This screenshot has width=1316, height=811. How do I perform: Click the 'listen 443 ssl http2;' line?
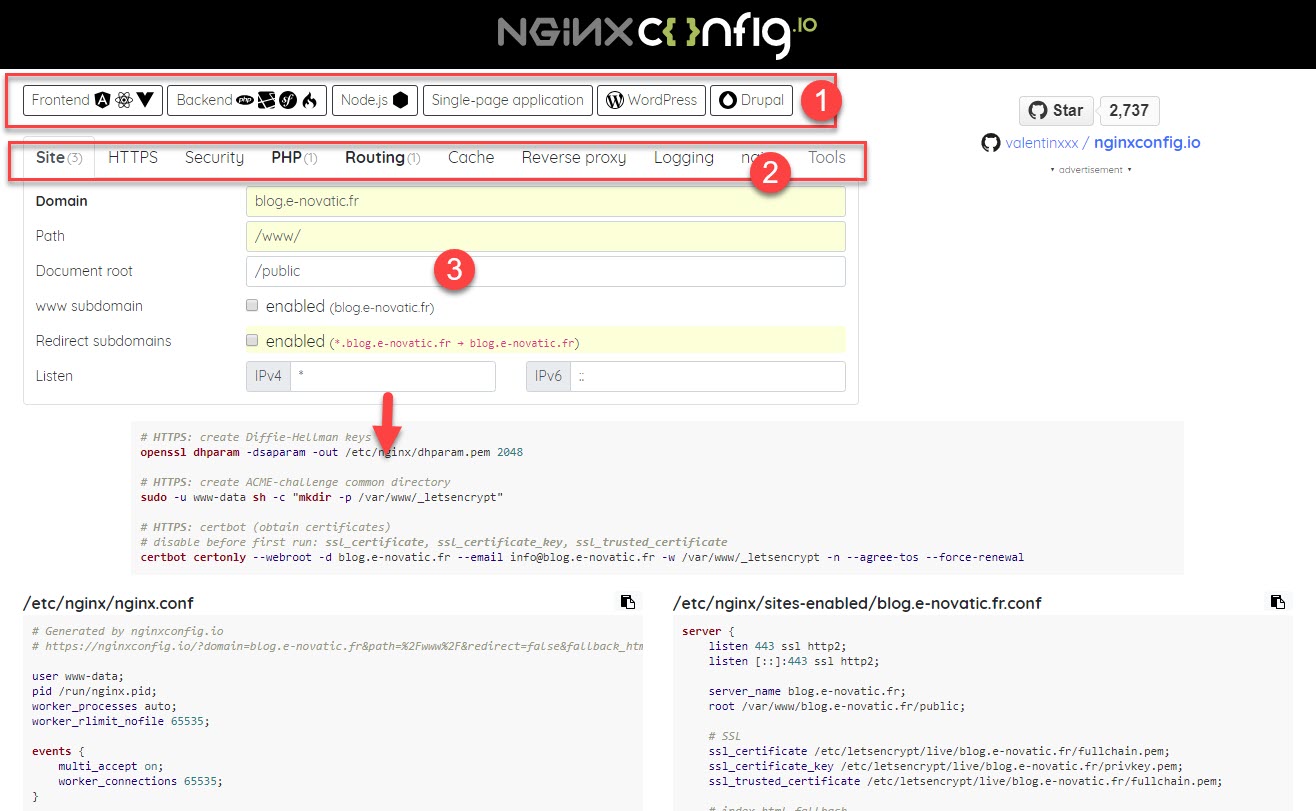[778, 646]
